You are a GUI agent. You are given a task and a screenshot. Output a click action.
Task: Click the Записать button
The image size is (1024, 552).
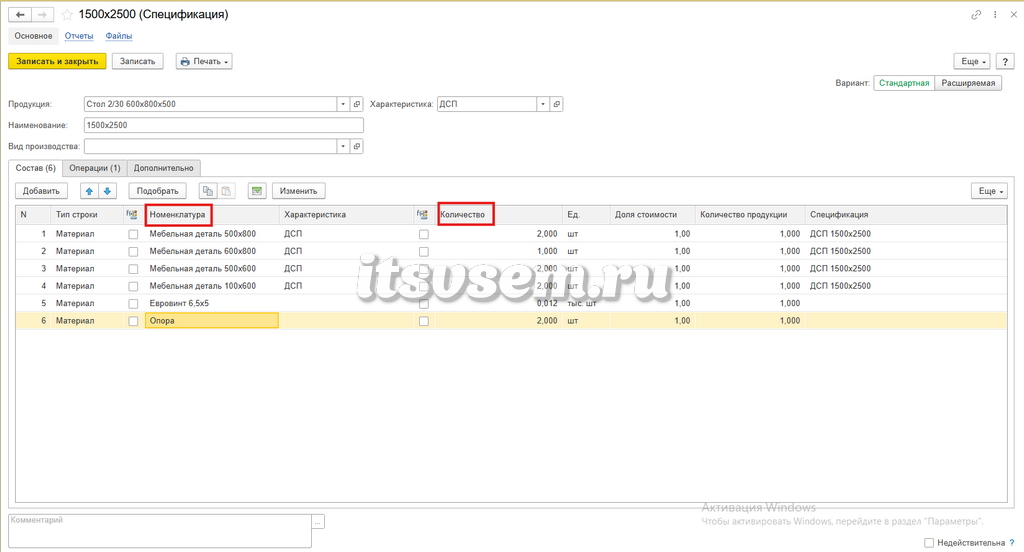(137, 61)
